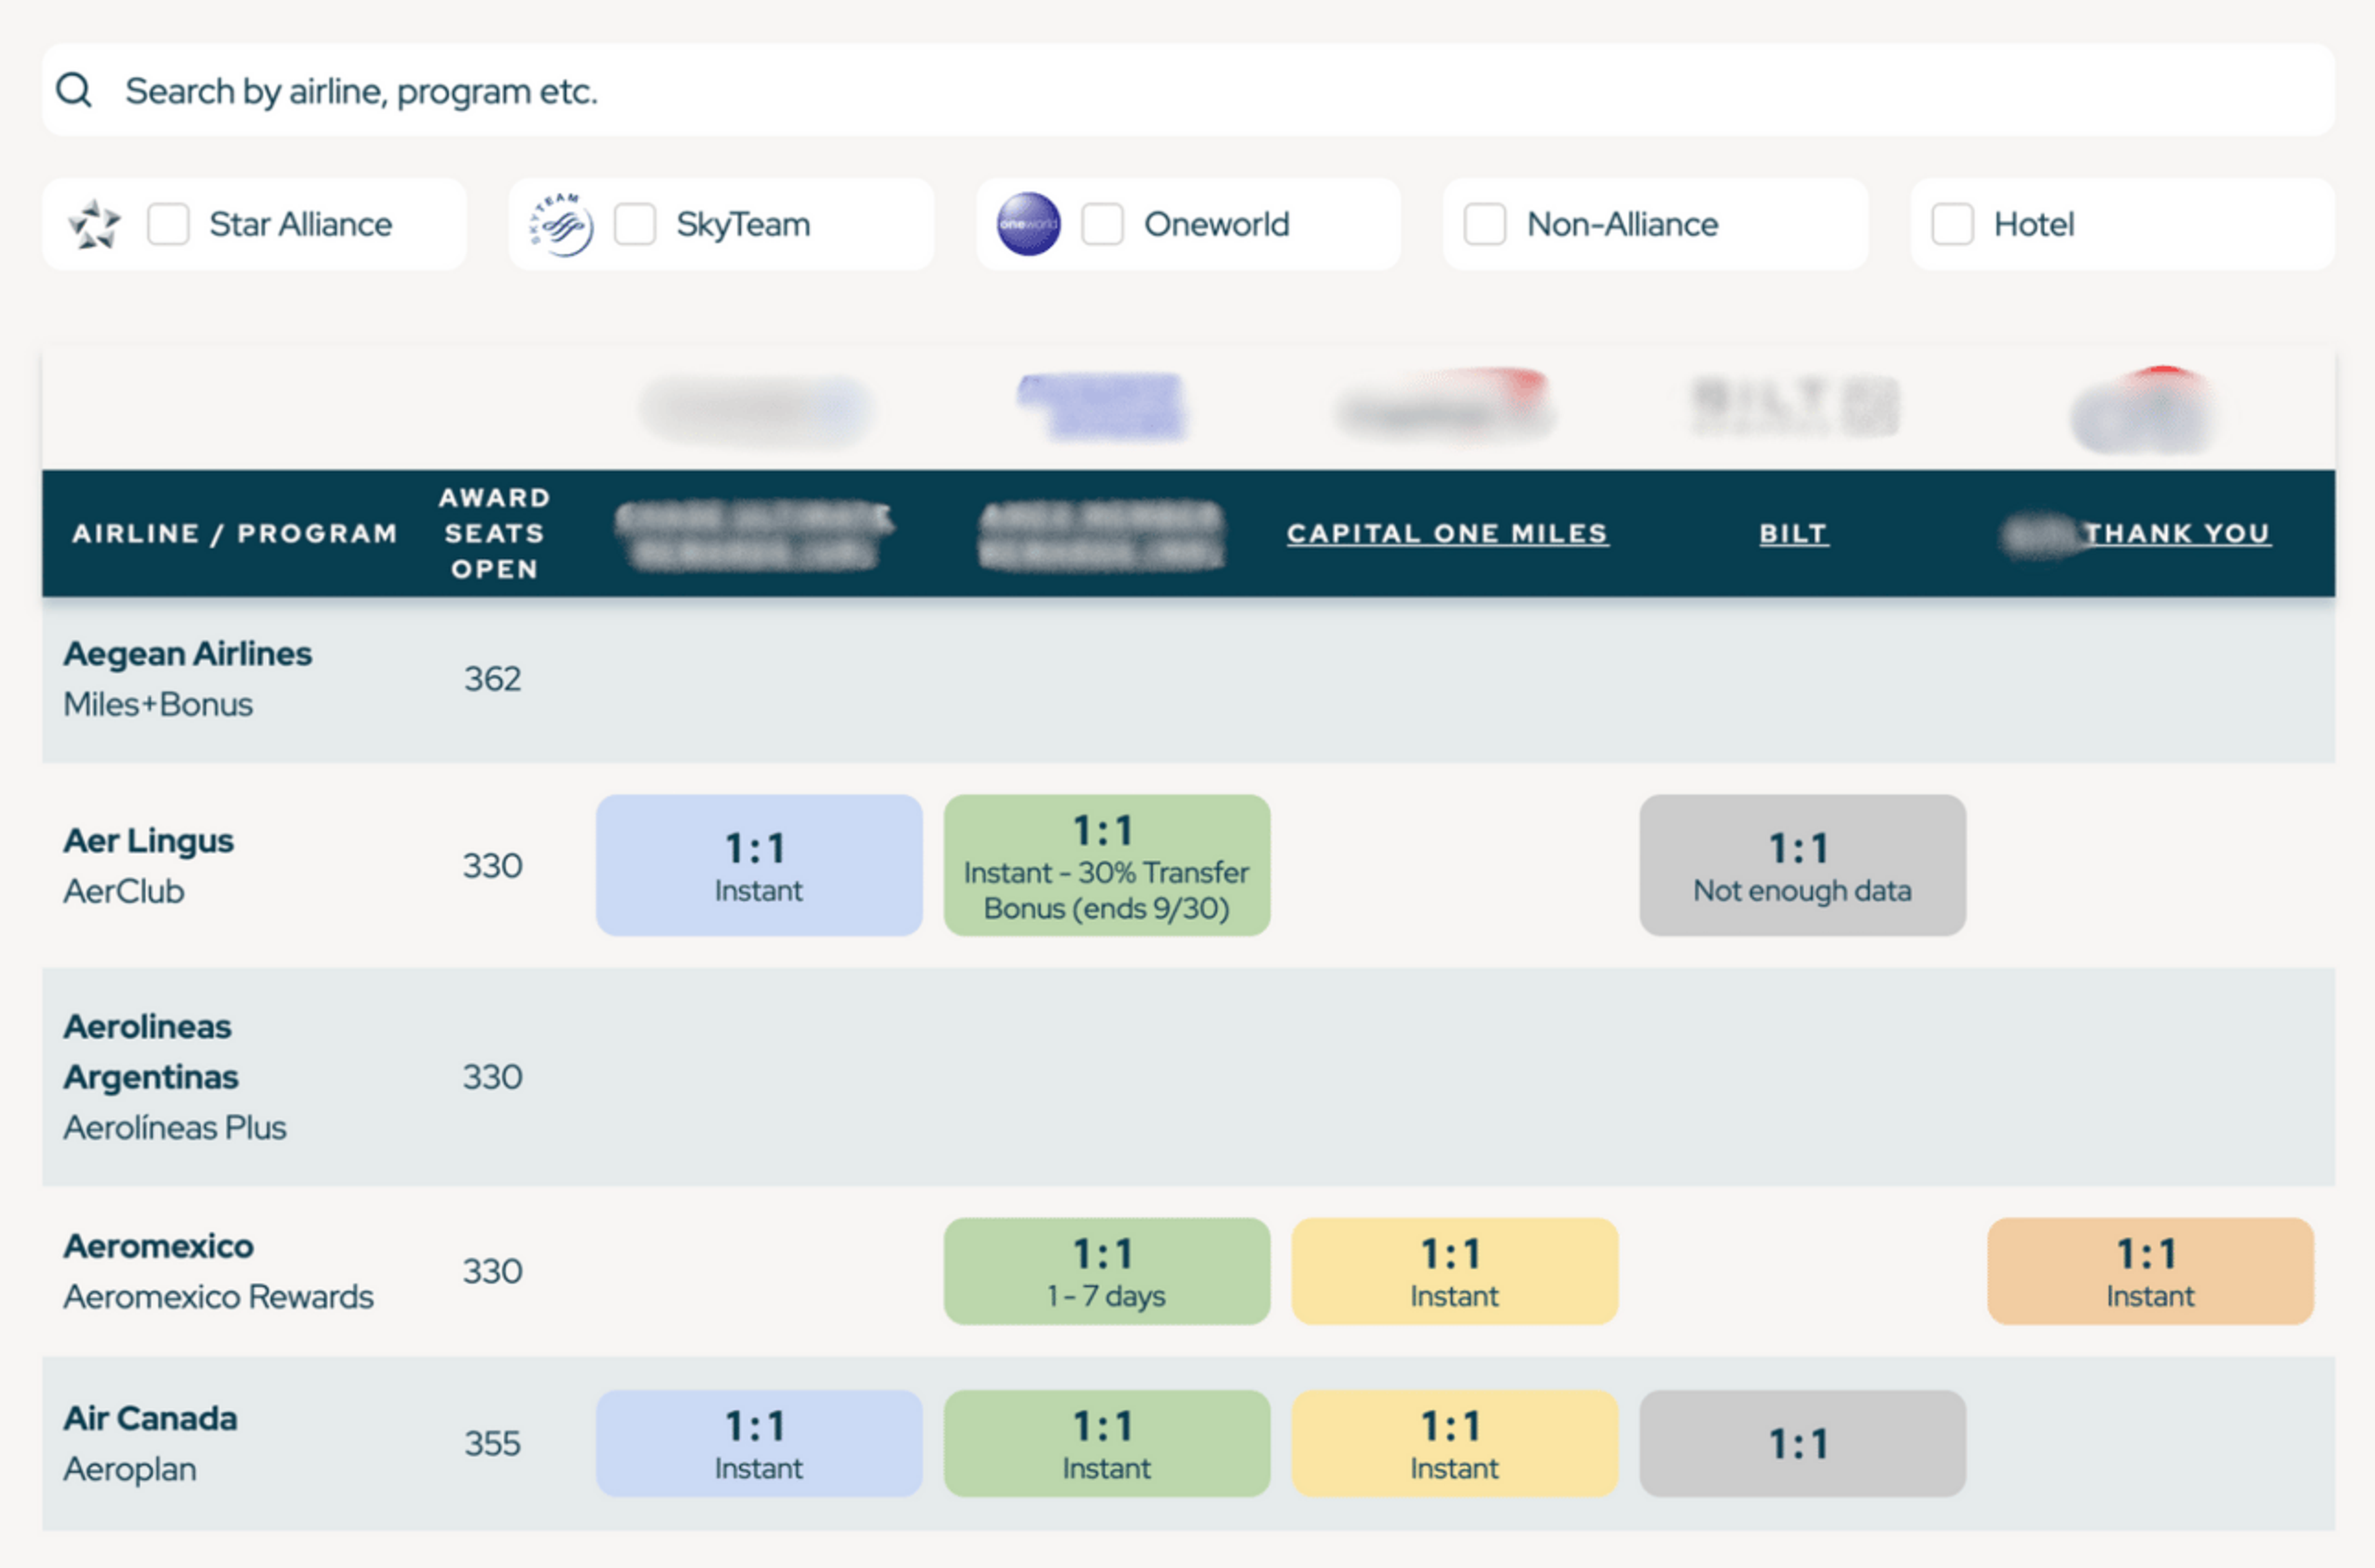Click the Award Seats Open column header
This screenshot has width=2375, height=1568.
(x=495, y=533)
